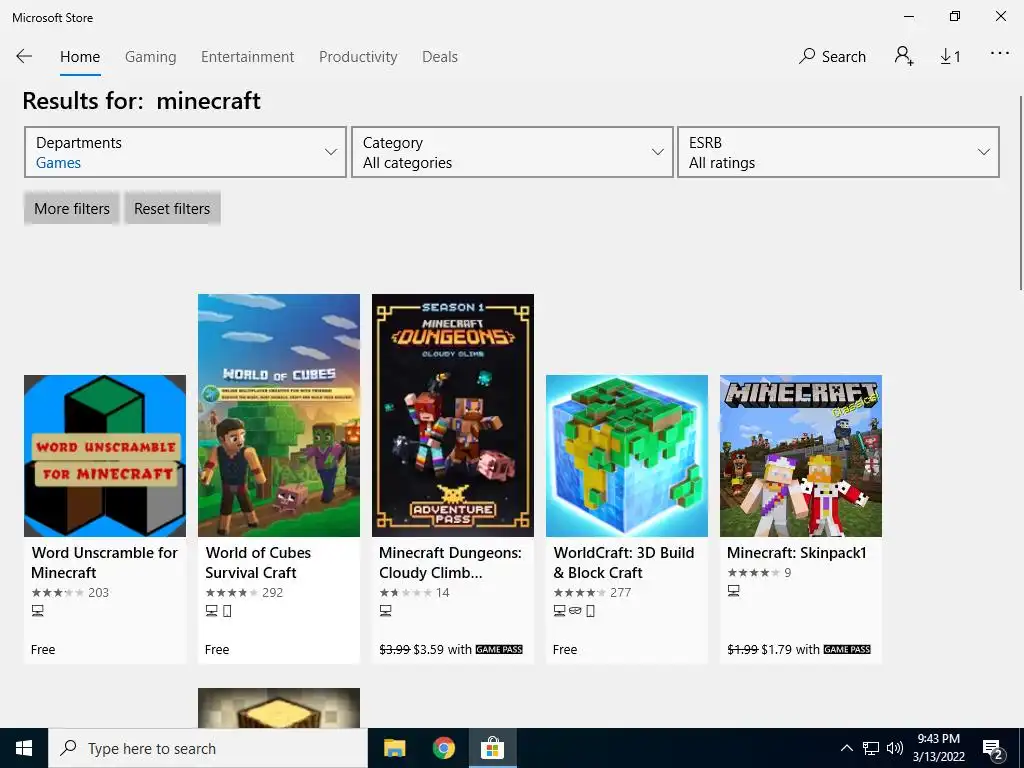Open the account sign-in icon
The image size is (1024, 768).
[x=904, y=56]
